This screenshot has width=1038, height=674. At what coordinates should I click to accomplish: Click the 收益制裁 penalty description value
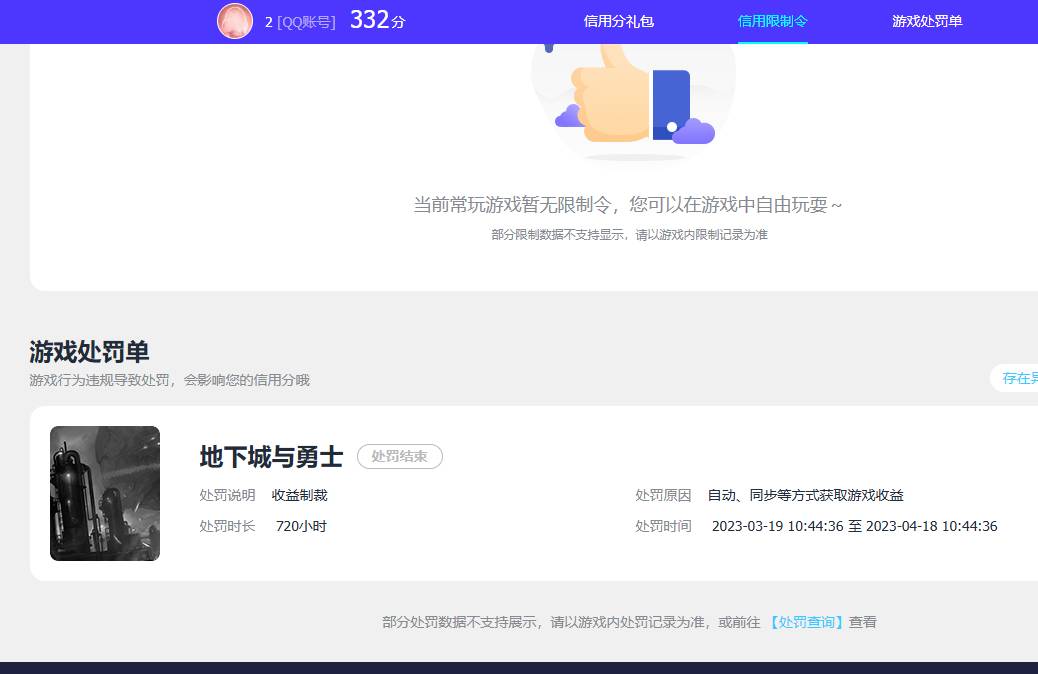tap(299, 494)
